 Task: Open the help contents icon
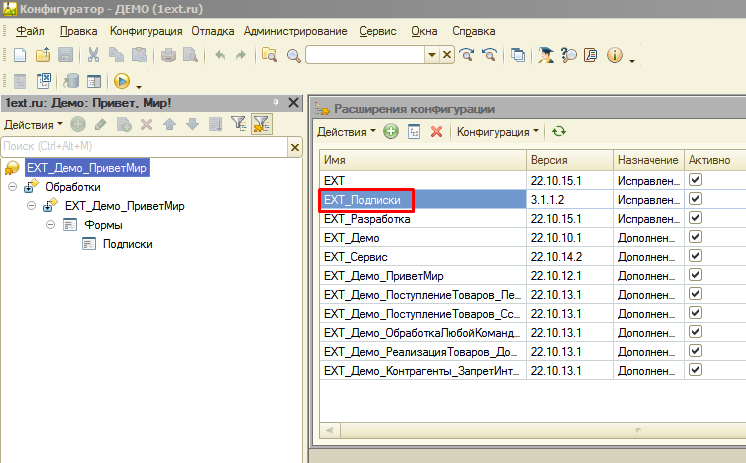coord(590,55)
